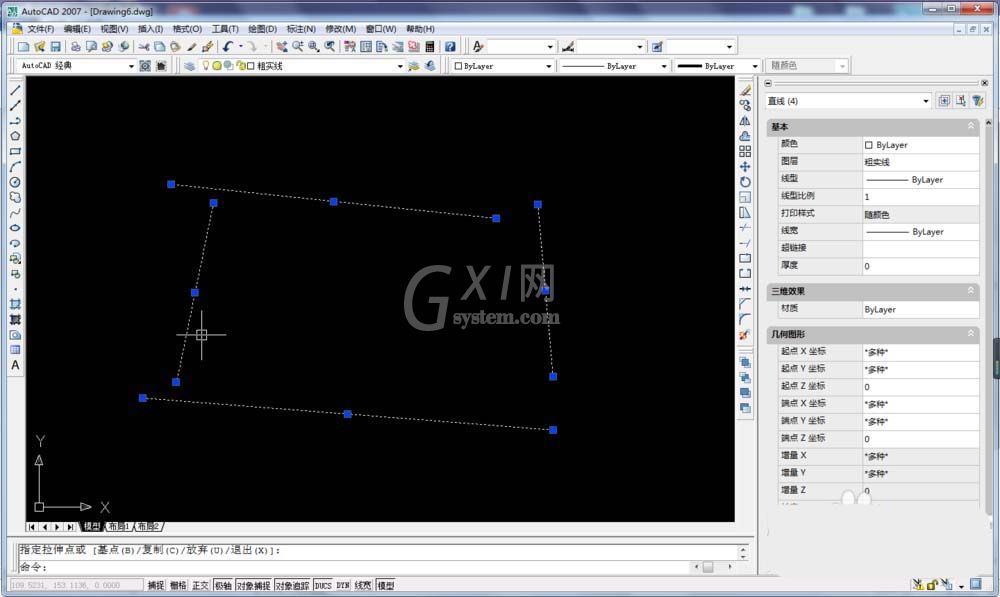This screenshot has width=1000, height=597.
Task: Toggle 线宽 lineweight display in status bar
Action: pyautogui.click(x=363, y=585)
